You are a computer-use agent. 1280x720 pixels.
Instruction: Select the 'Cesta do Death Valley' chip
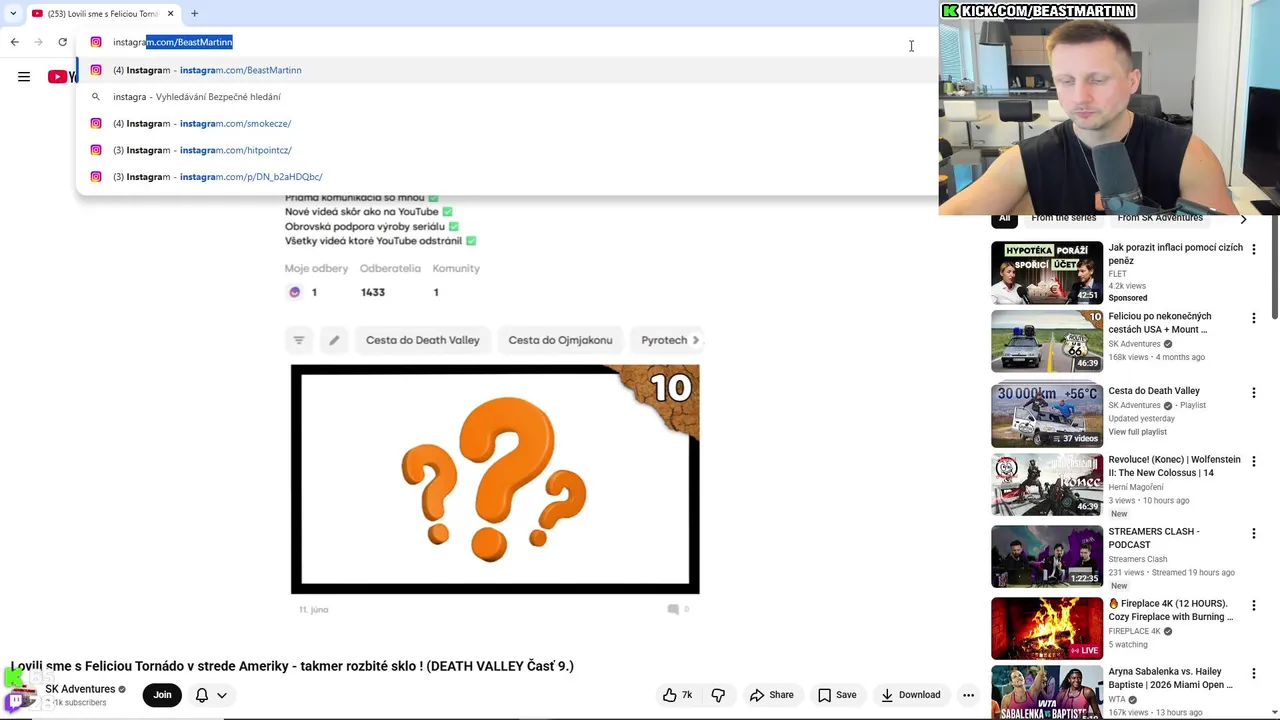tap(423, 340)
